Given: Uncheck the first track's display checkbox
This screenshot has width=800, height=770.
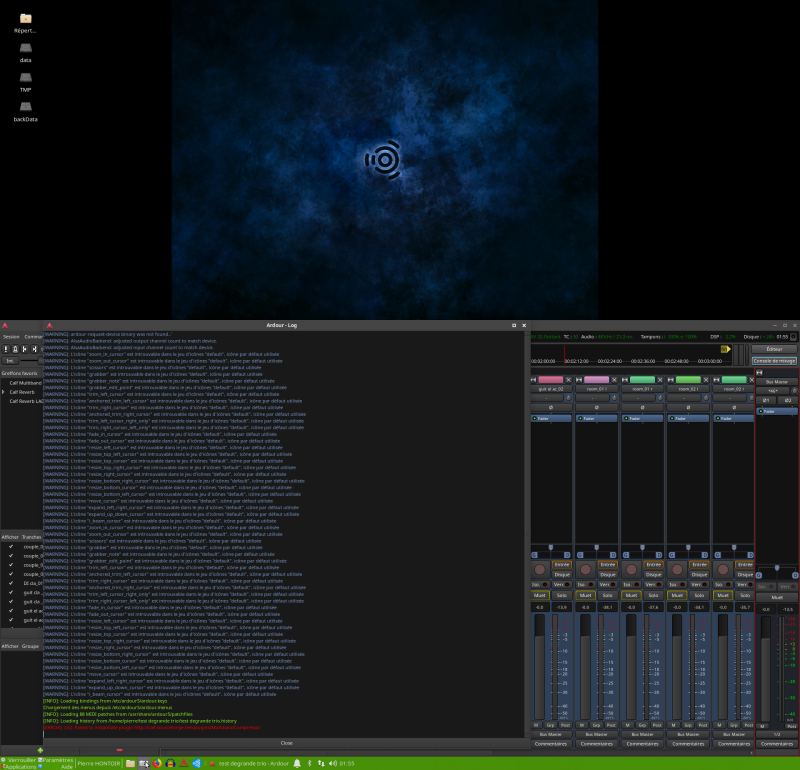Looking at the screenshot, I should (x=10, y=547).
